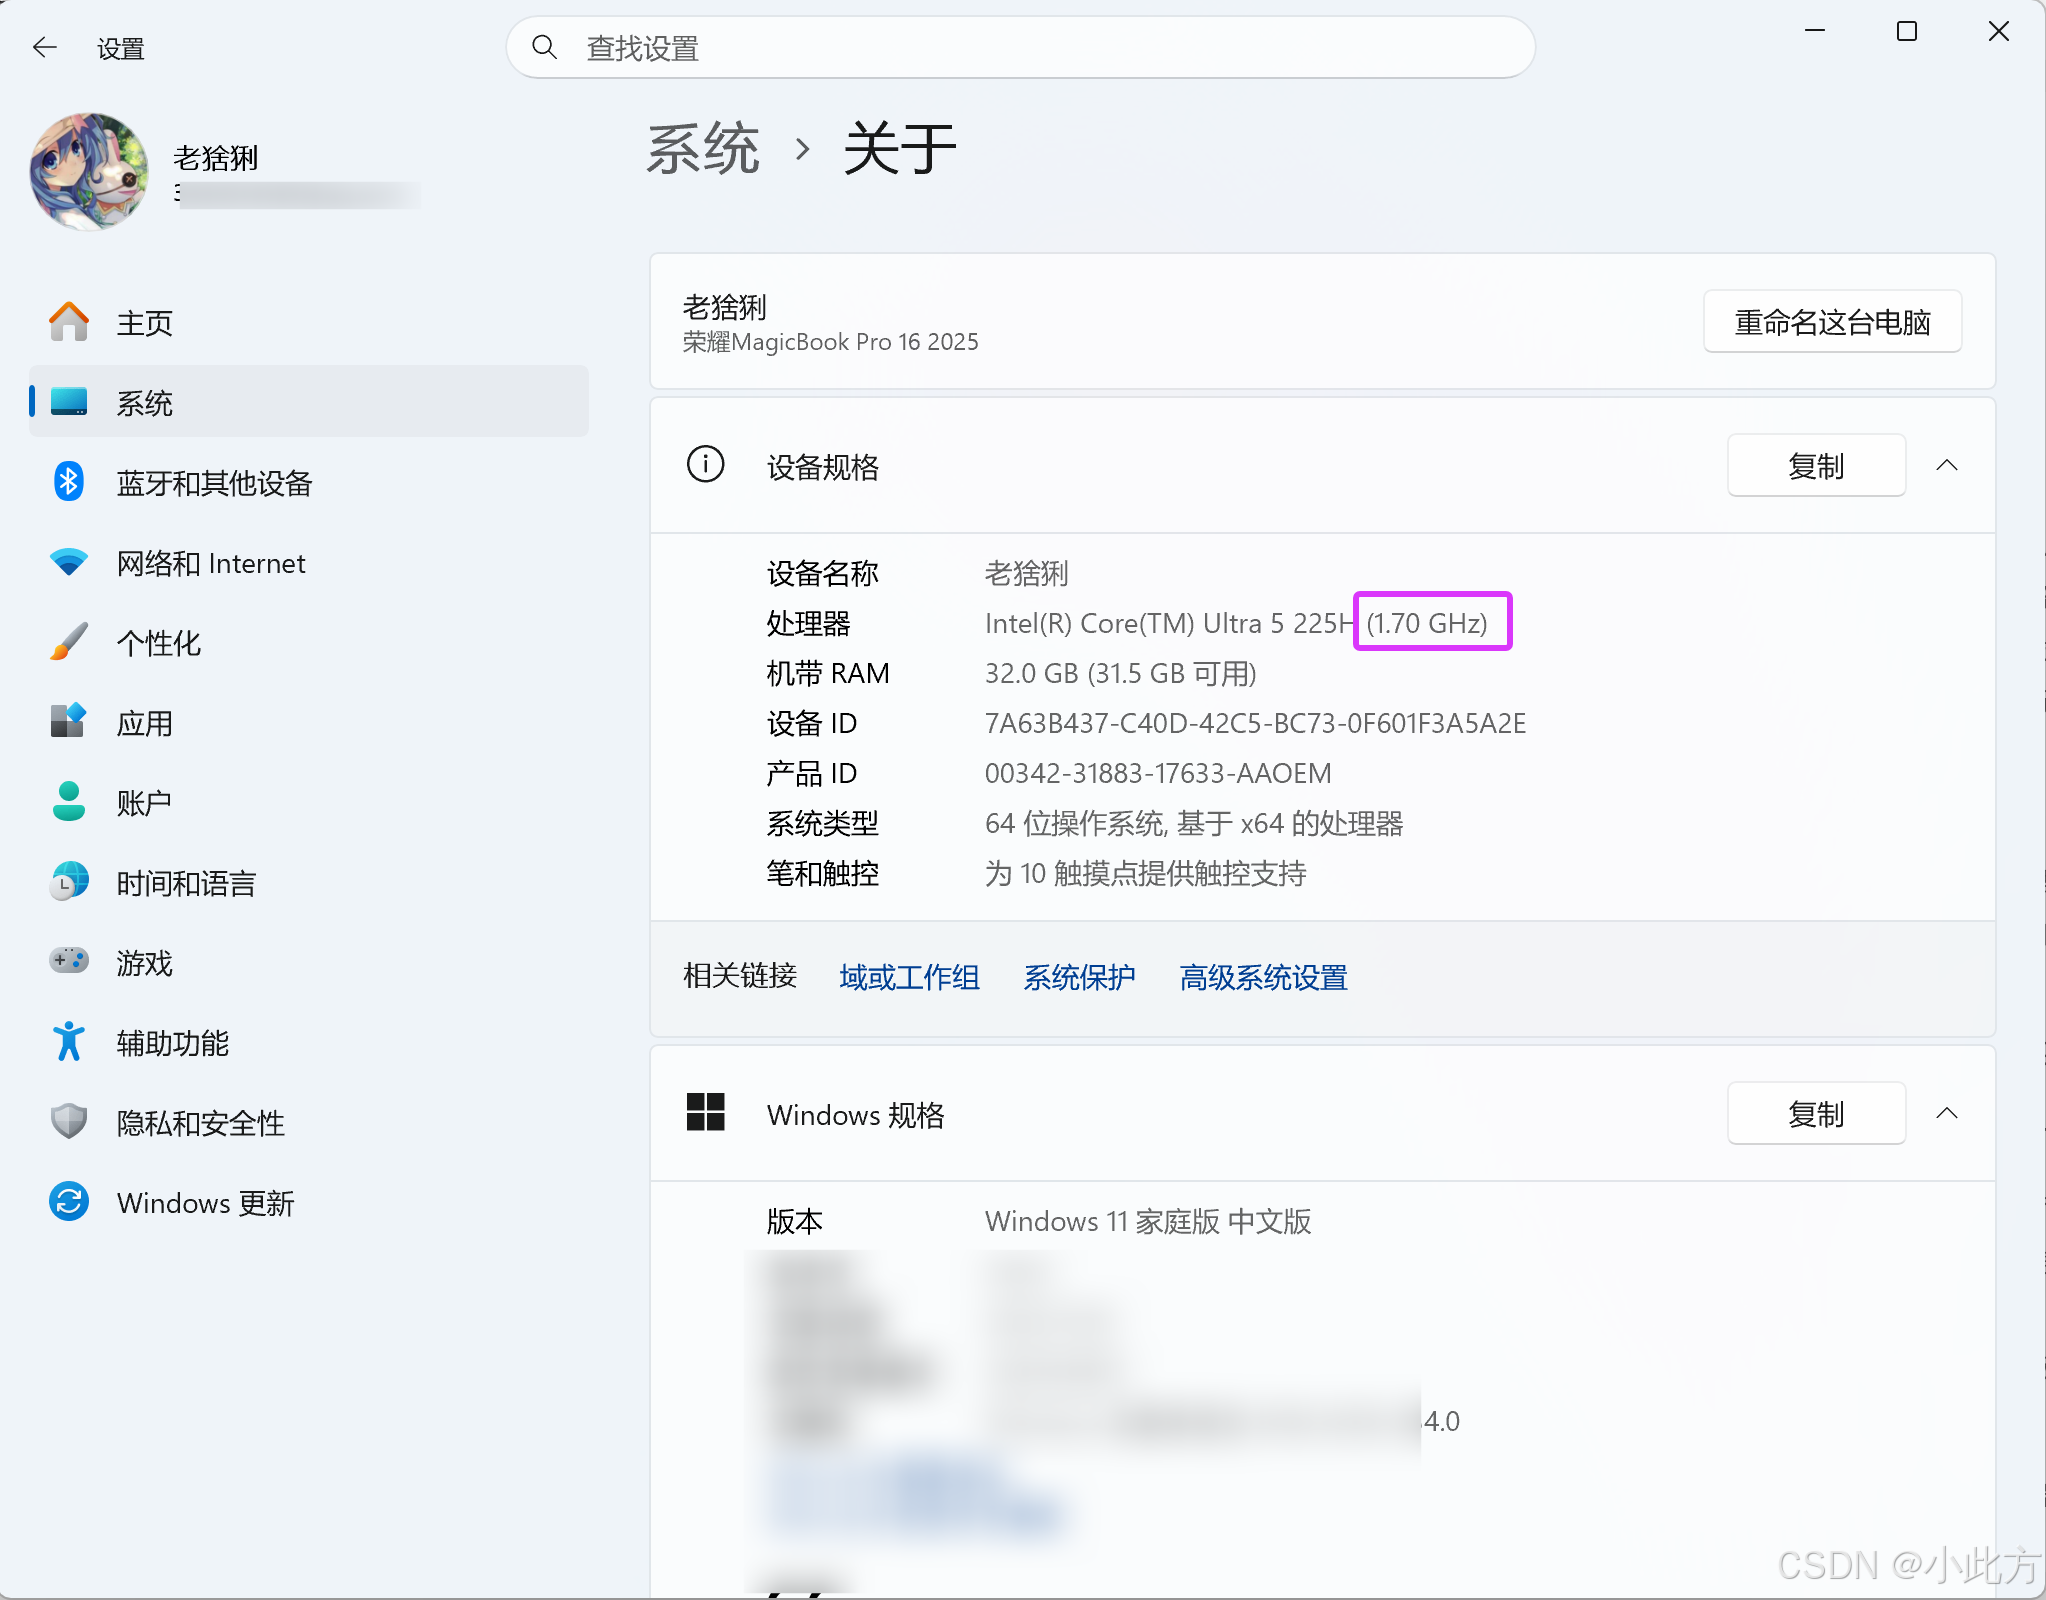Click processor text Intel(R) Core(TM) Ultra 5 225H

[1168, 623]
